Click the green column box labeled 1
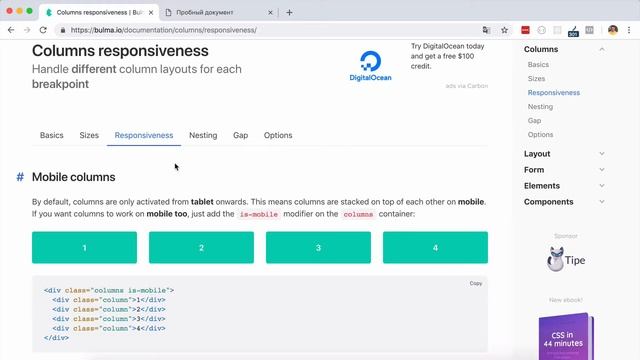Image resolution: width=640 pixels, height=360 pixels. pyautogui.click(x=84, y=247)
